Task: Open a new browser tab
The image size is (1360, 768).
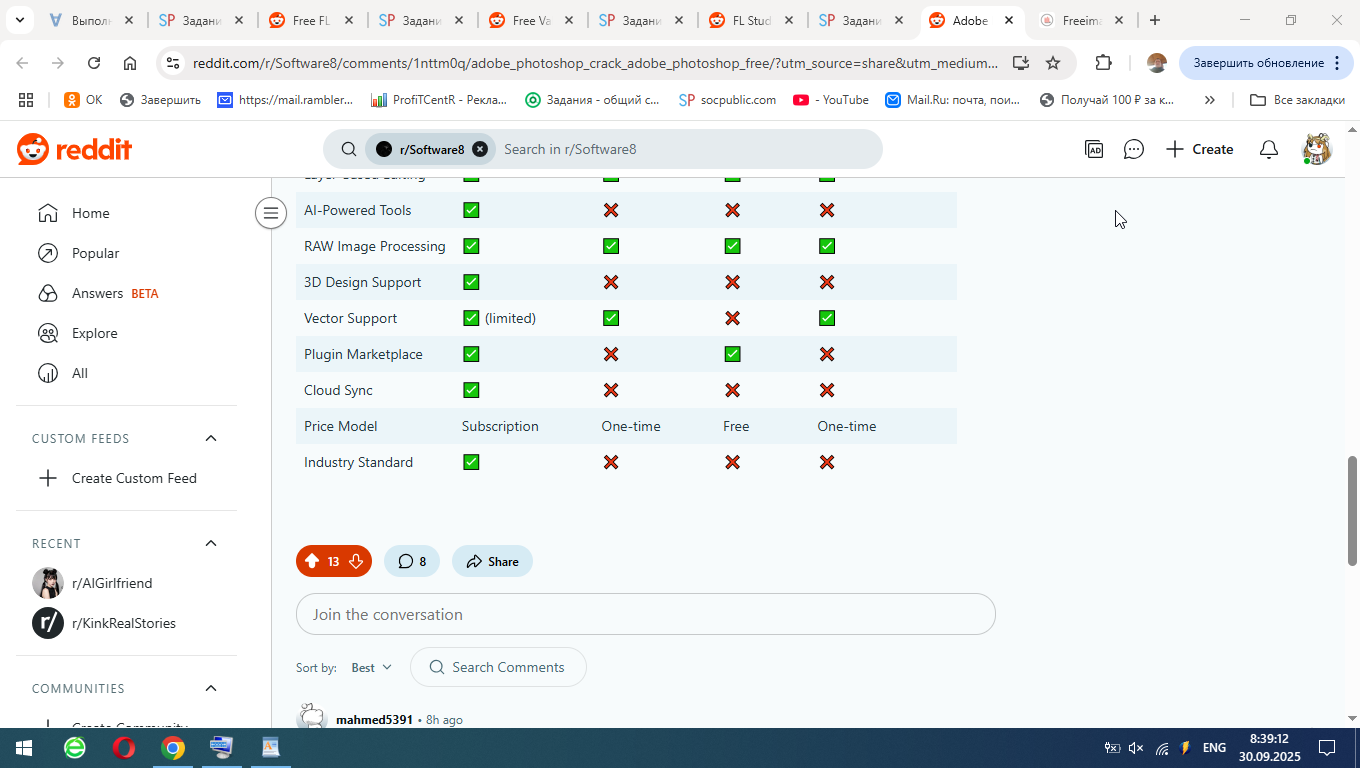Action: pyautogui.click(x=1155, y=20)
